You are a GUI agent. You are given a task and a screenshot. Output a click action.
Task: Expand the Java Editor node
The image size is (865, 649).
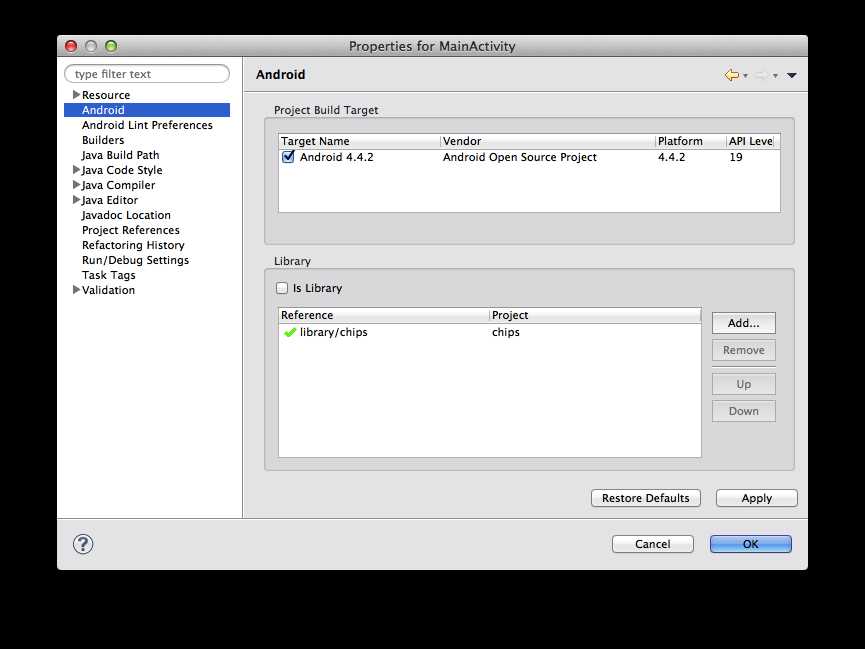[x=76, y=200]
